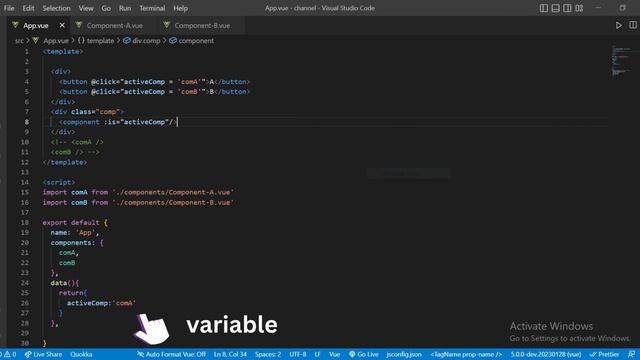The image size is (640, 360).
Task: Click the path './components/Component-A.vue' on line 15
Action: (x=173, y=192)
